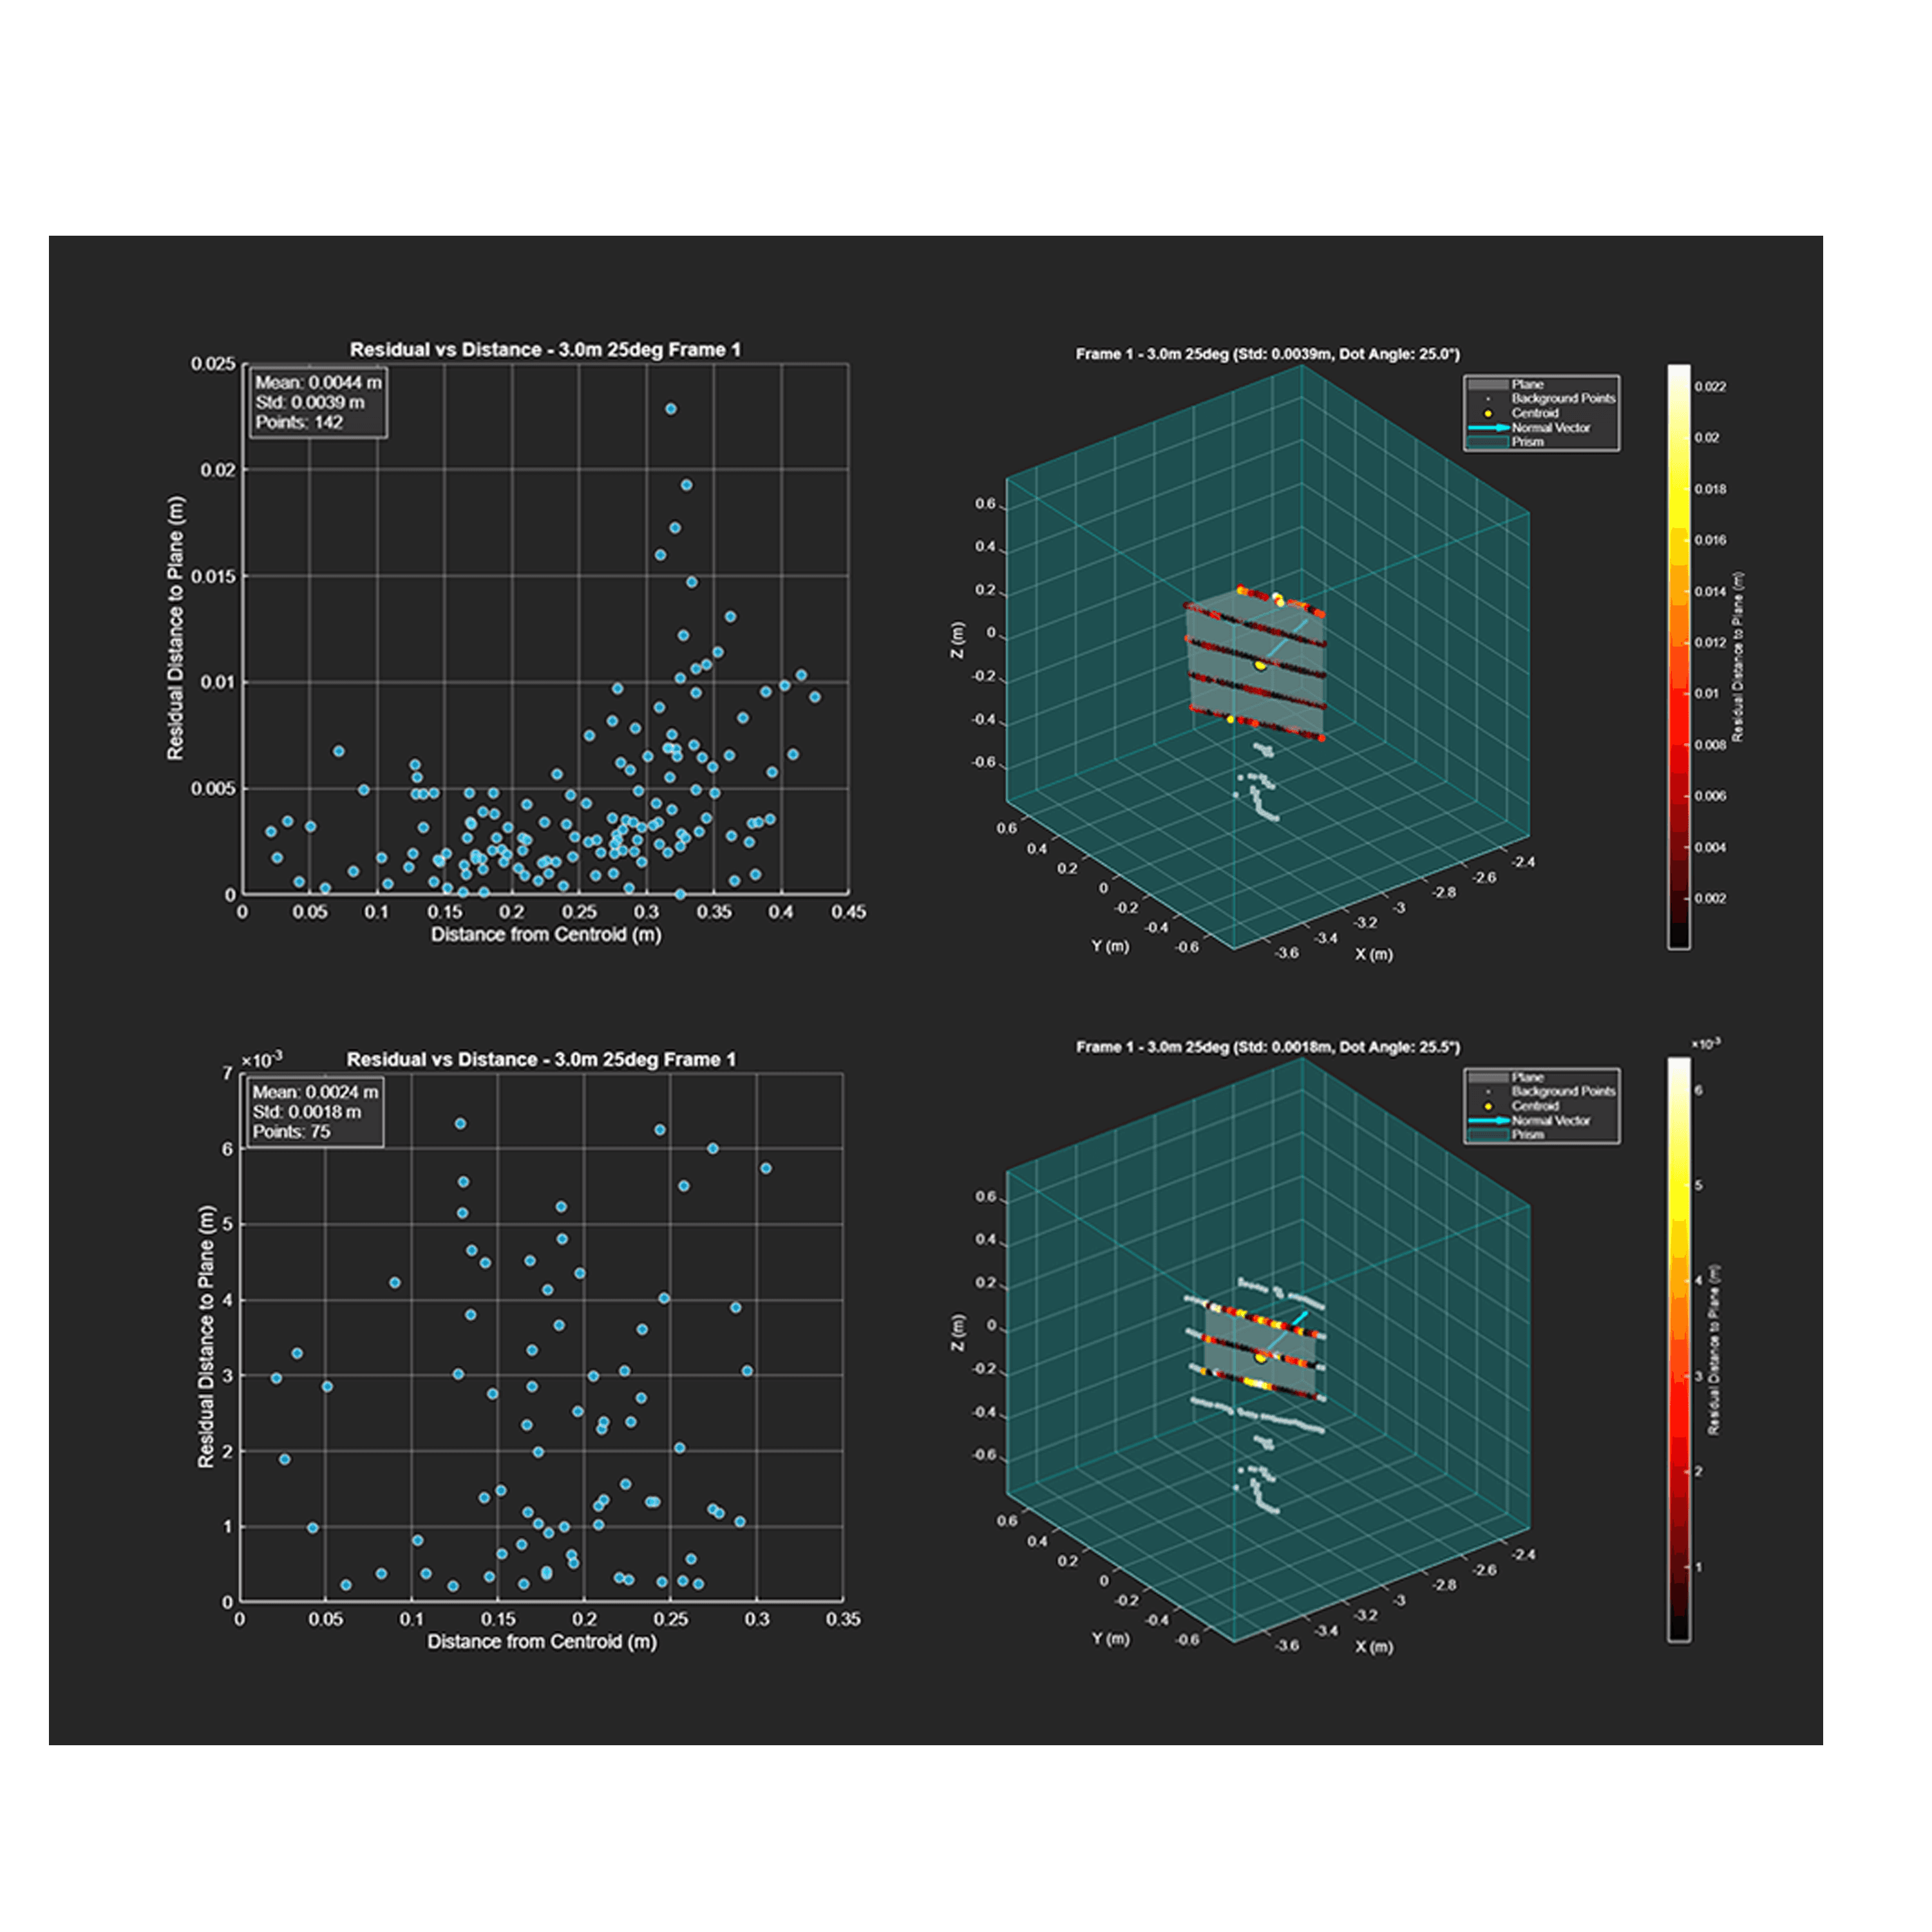Click the top colorbar near the 0.012 level
The width and height of the screenshot is (1932, 1932).
1679,642
